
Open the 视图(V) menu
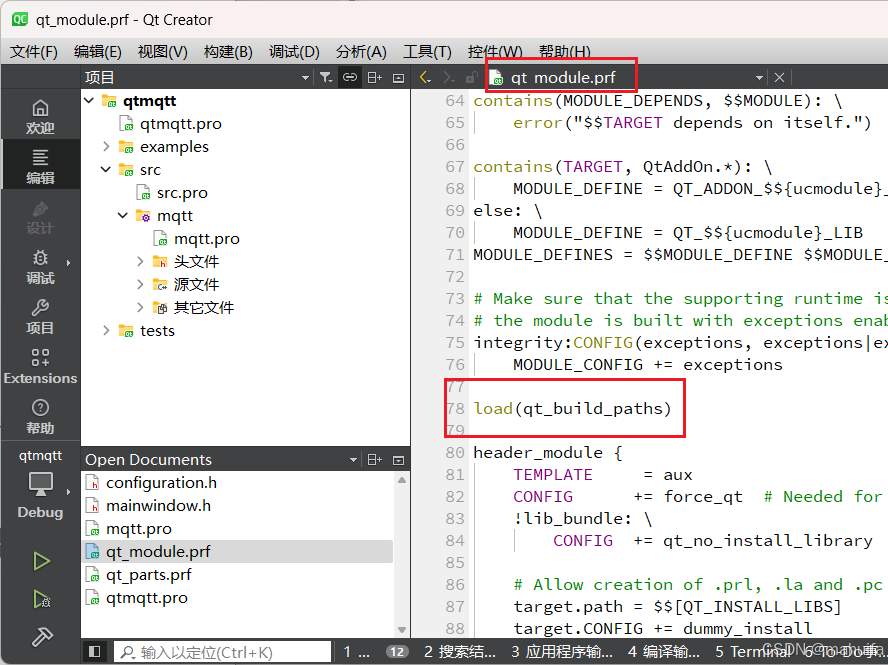pyautogui.click(x=163, y=52)
